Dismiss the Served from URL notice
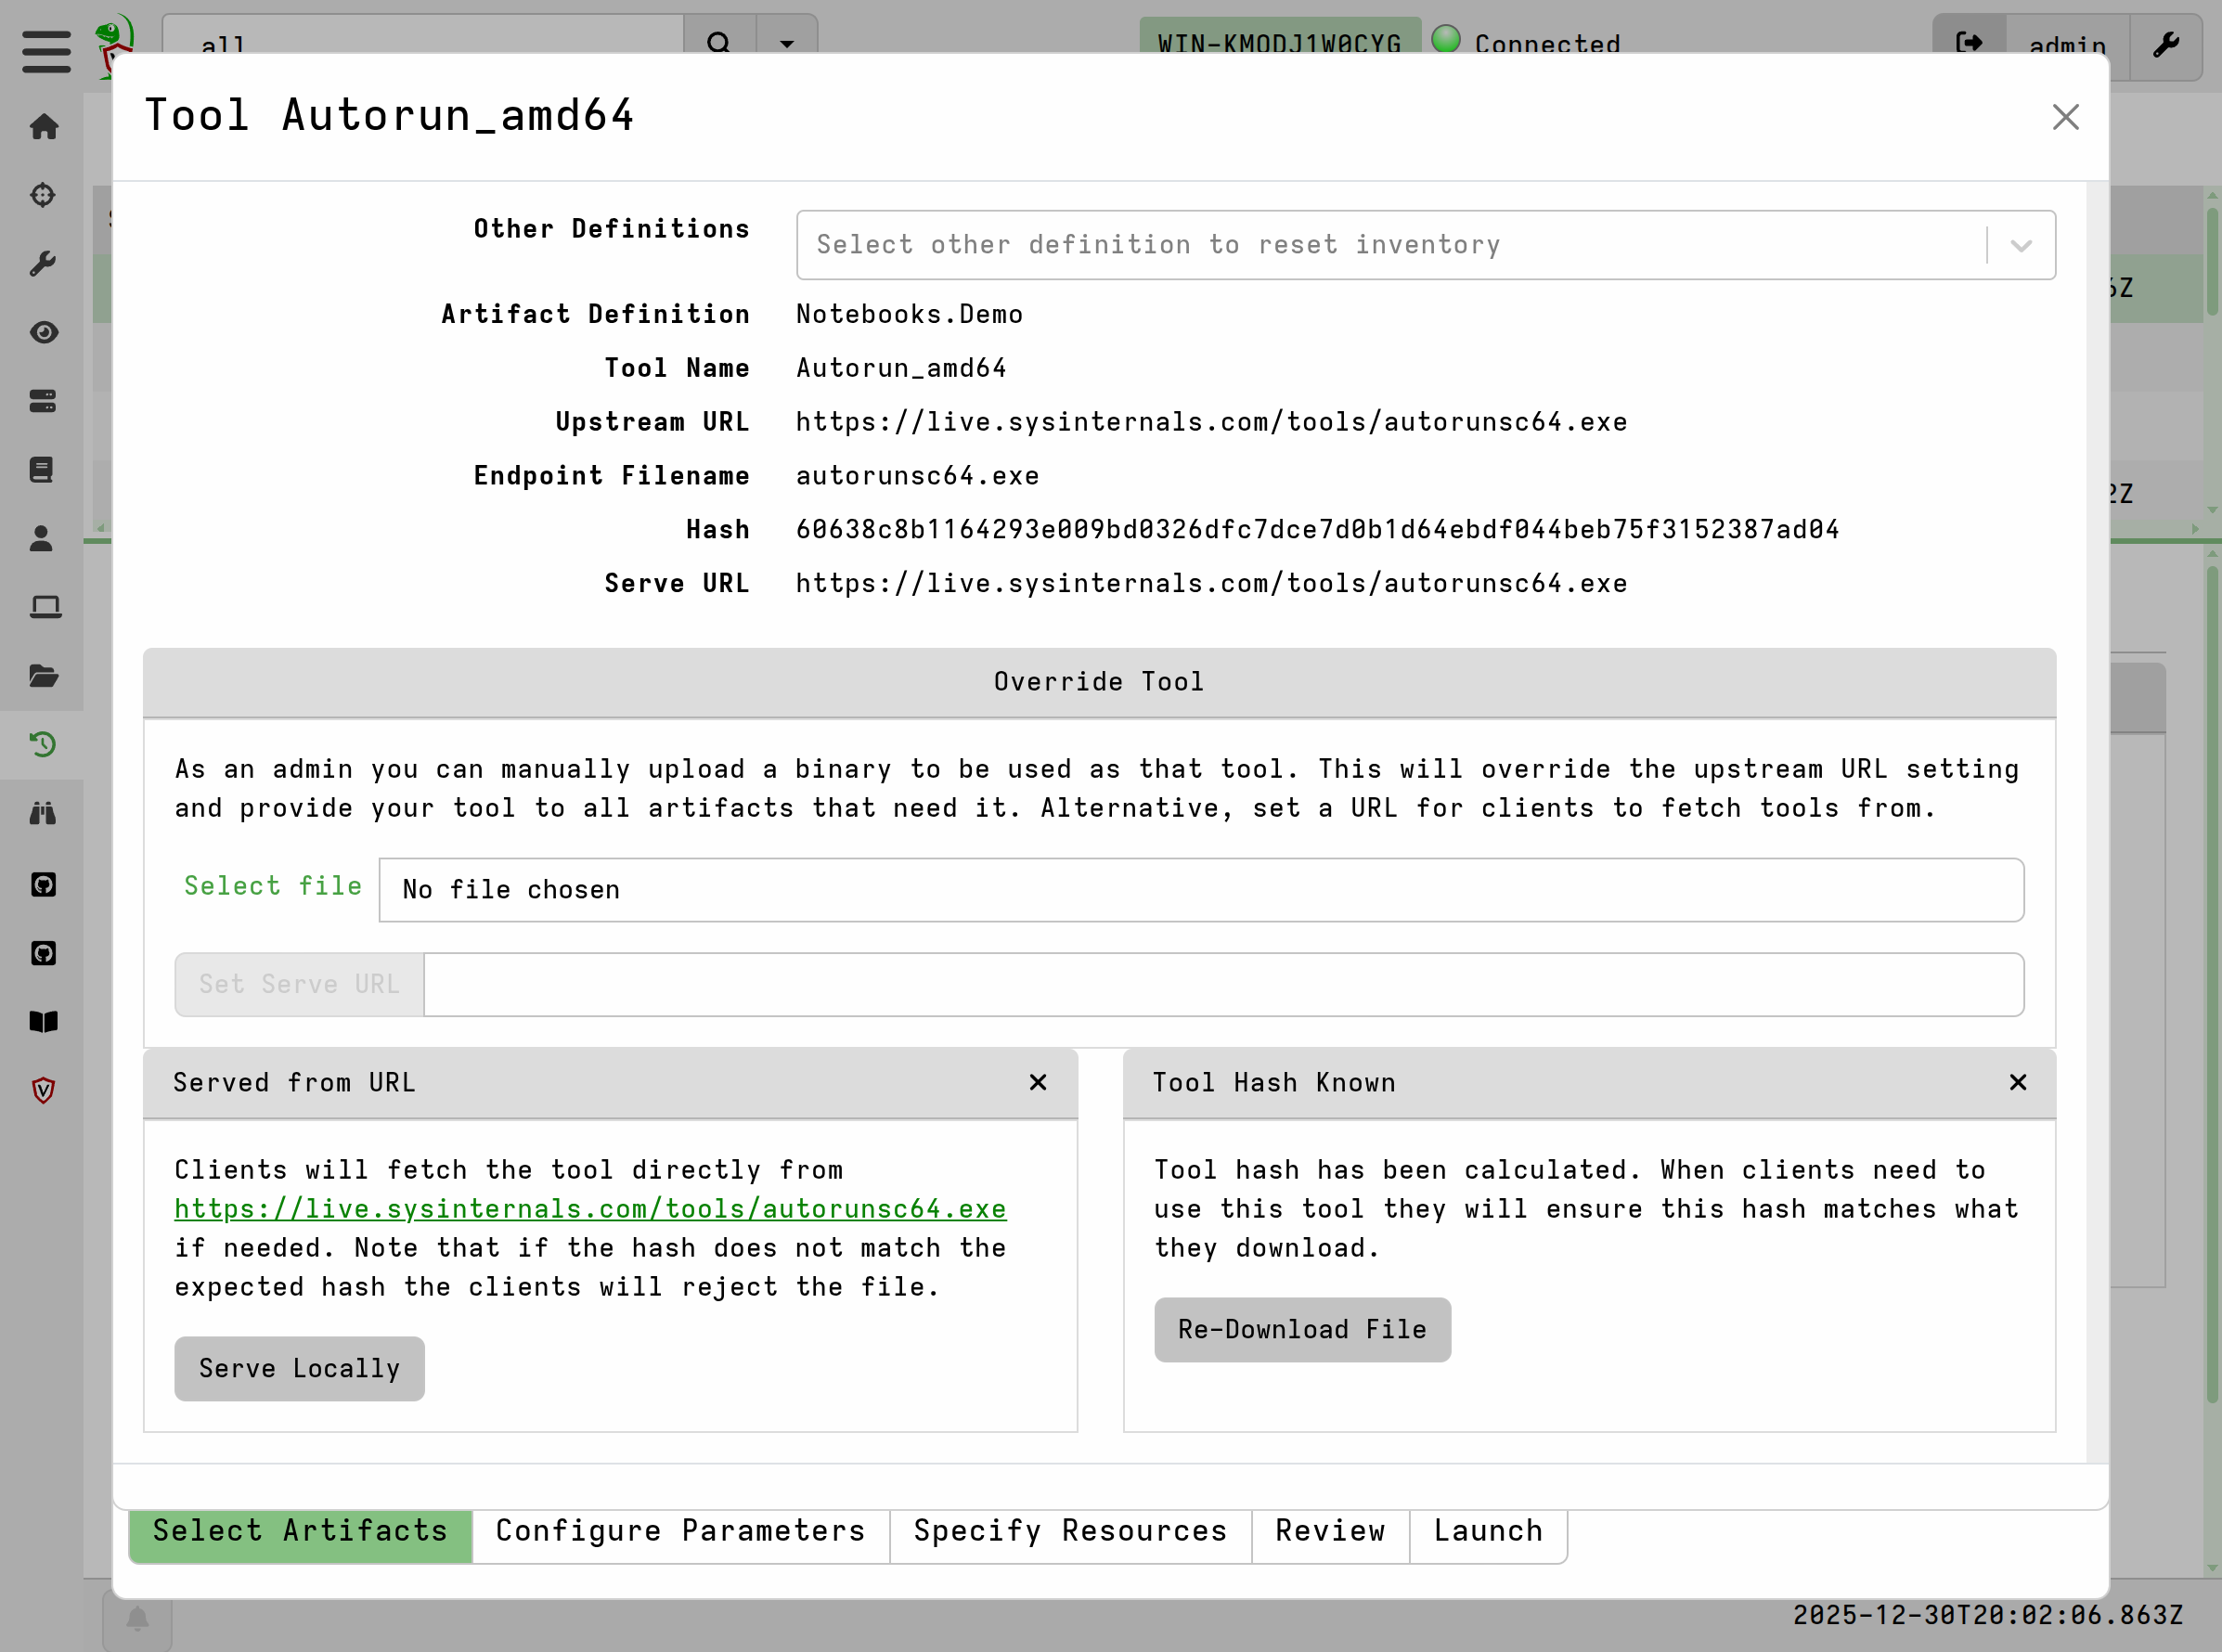The height and width of the screenshot is (1652, 2222). pos(1039,1082)
